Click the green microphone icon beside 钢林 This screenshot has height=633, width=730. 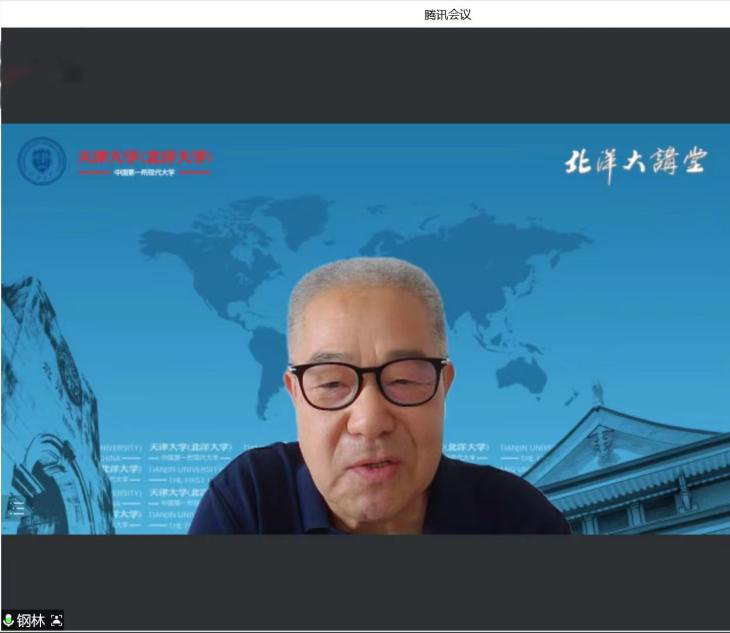pos(9,621)
